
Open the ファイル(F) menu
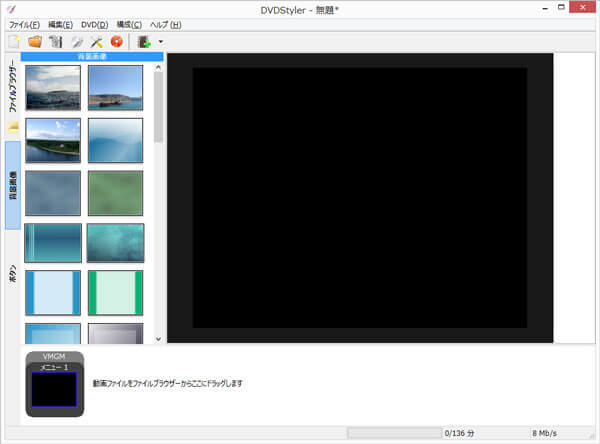pos(24,24)
